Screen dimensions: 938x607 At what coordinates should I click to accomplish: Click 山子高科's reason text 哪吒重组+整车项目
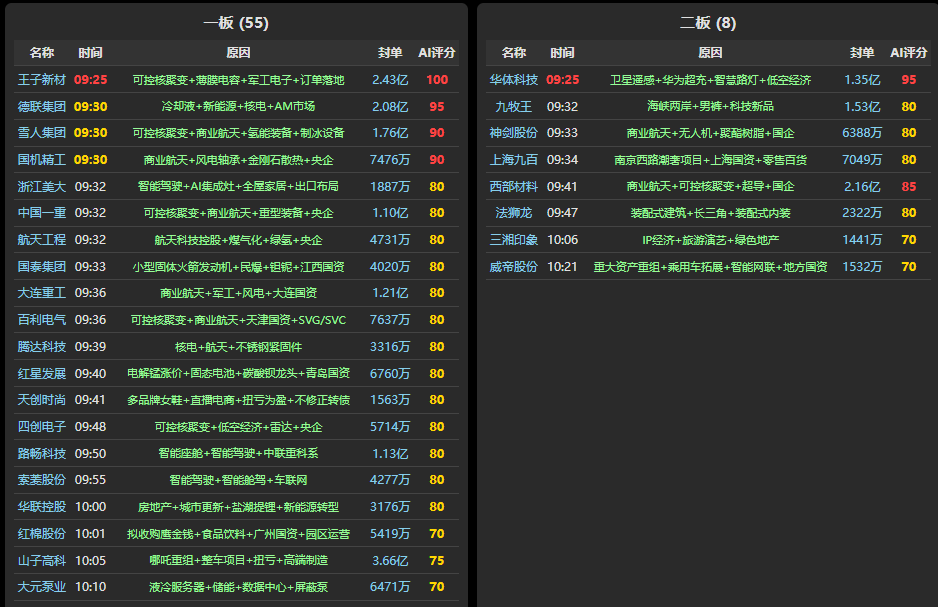(x=238, y=560)
